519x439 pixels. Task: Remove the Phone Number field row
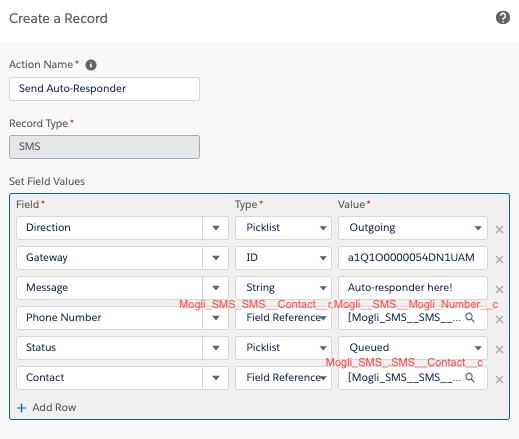click(499, 320)
